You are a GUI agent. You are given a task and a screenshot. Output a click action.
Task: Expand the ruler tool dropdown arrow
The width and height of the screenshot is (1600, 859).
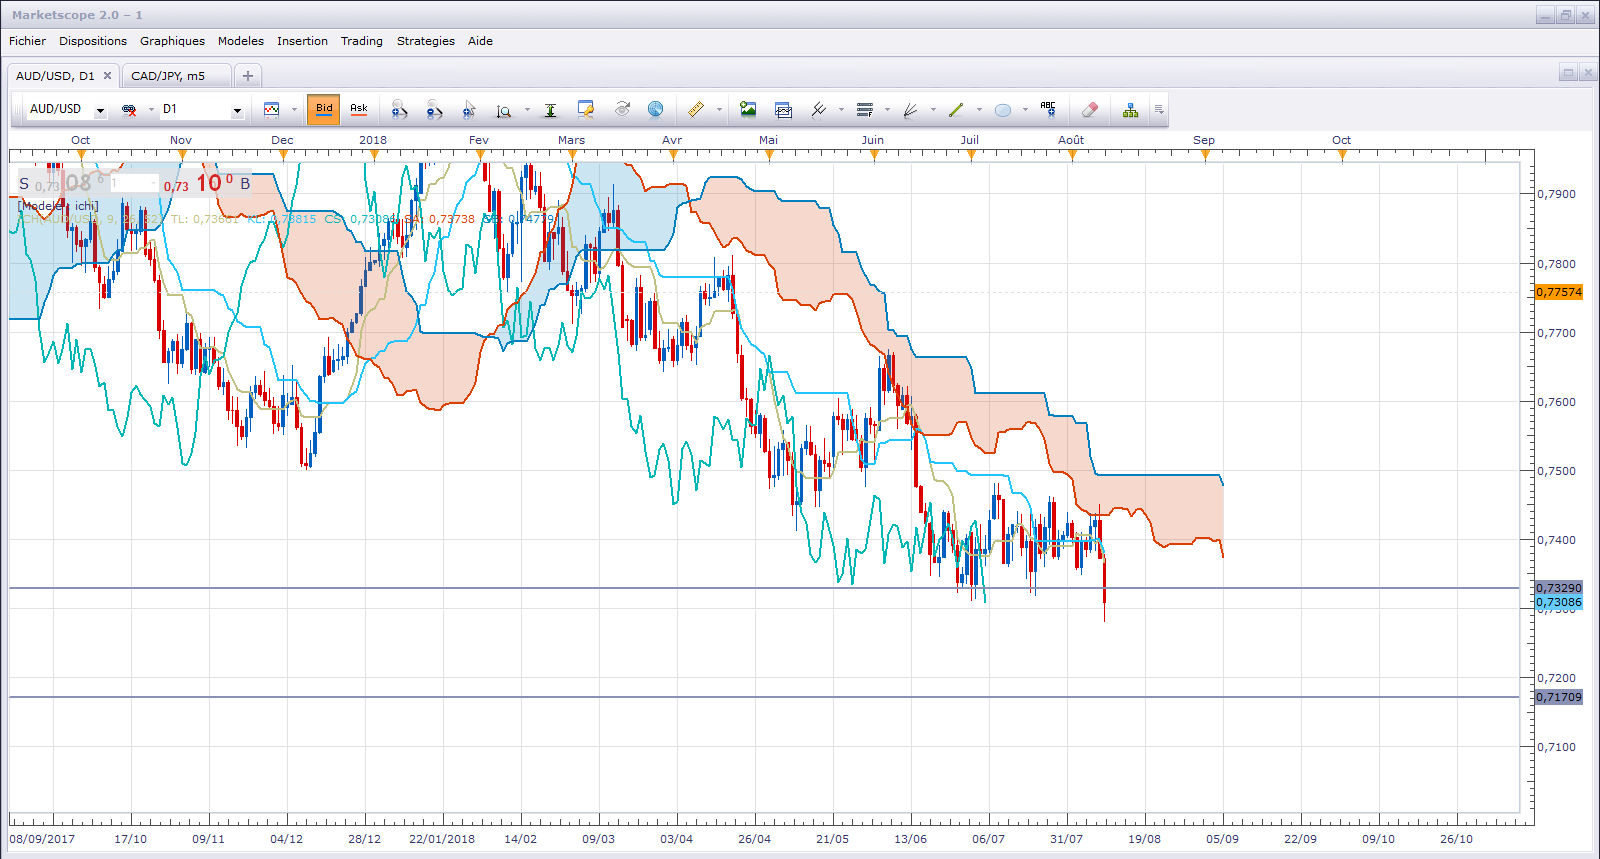coord(719,110)
